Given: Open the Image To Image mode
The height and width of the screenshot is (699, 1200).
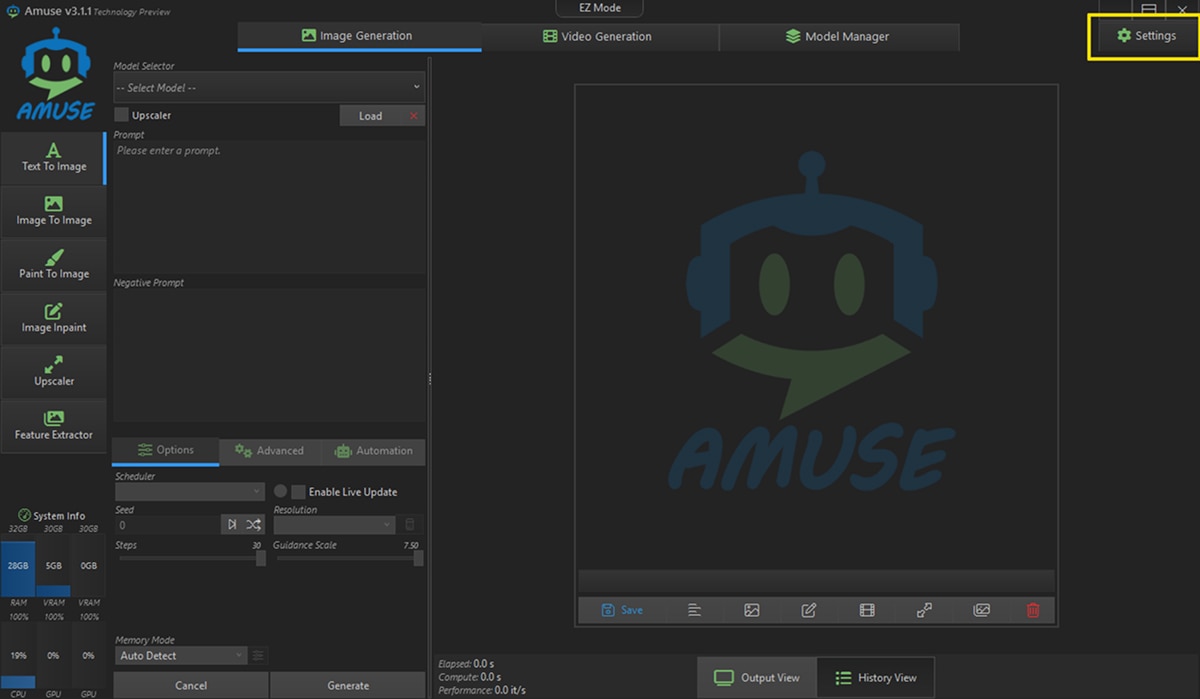Looking at the screenshot, I should [54, 211].
